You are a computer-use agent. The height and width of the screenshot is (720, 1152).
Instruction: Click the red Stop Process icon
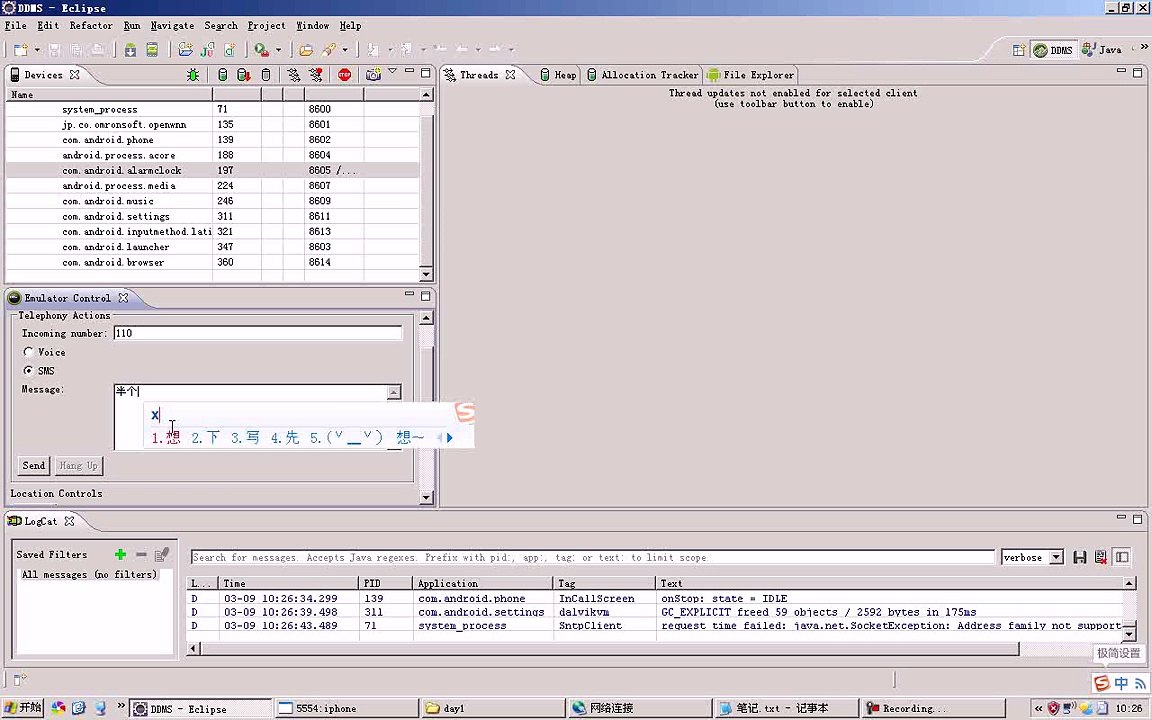point(345,75)
